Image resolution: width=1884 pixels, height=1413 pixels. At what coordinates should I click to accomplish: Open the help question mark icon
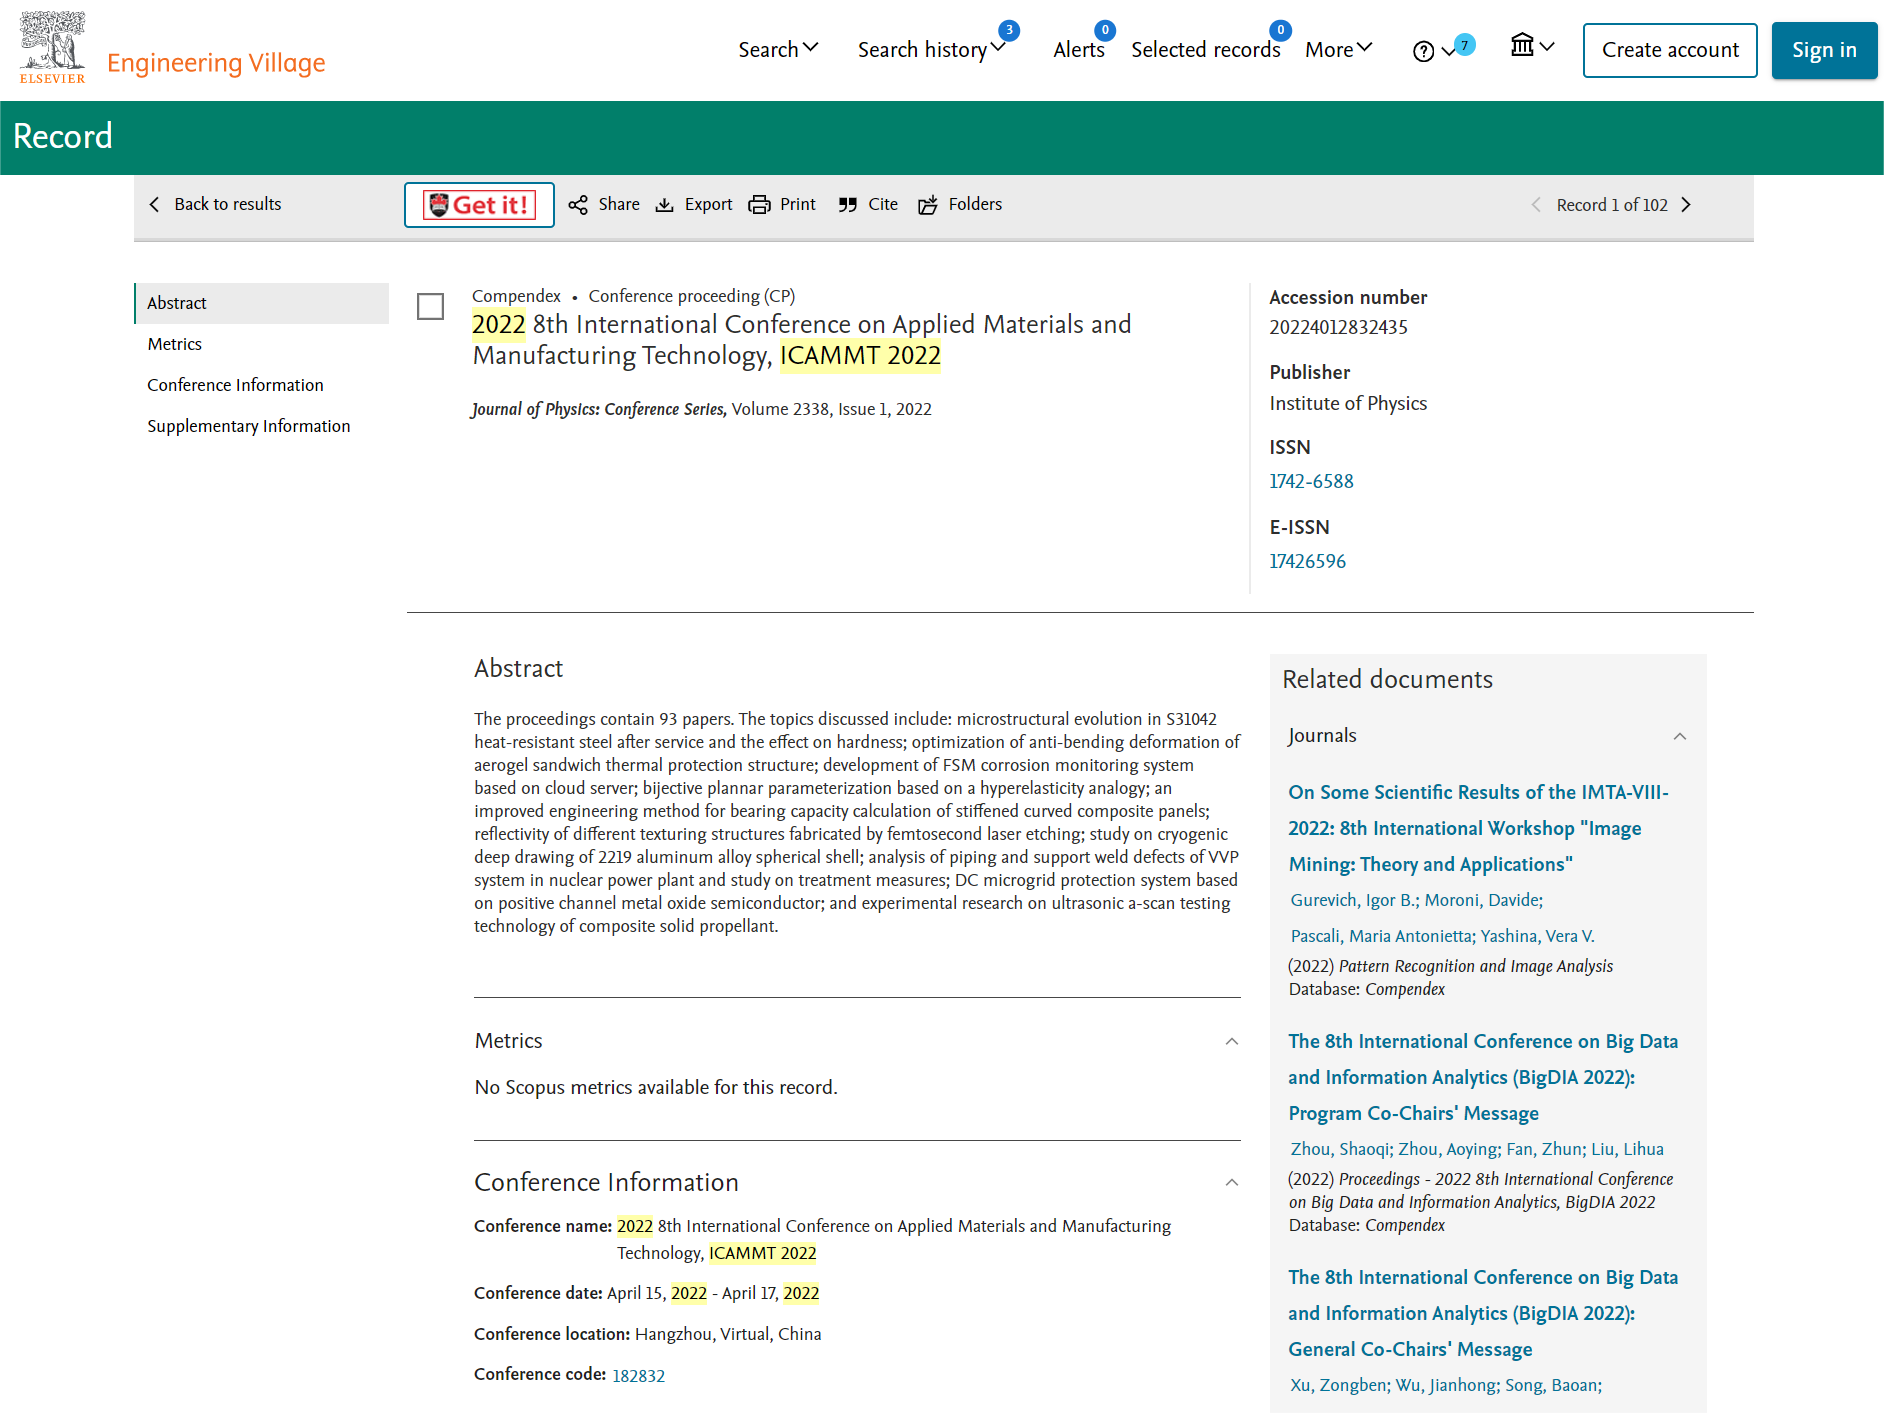pyautogui.click(x=1423, y=51)
